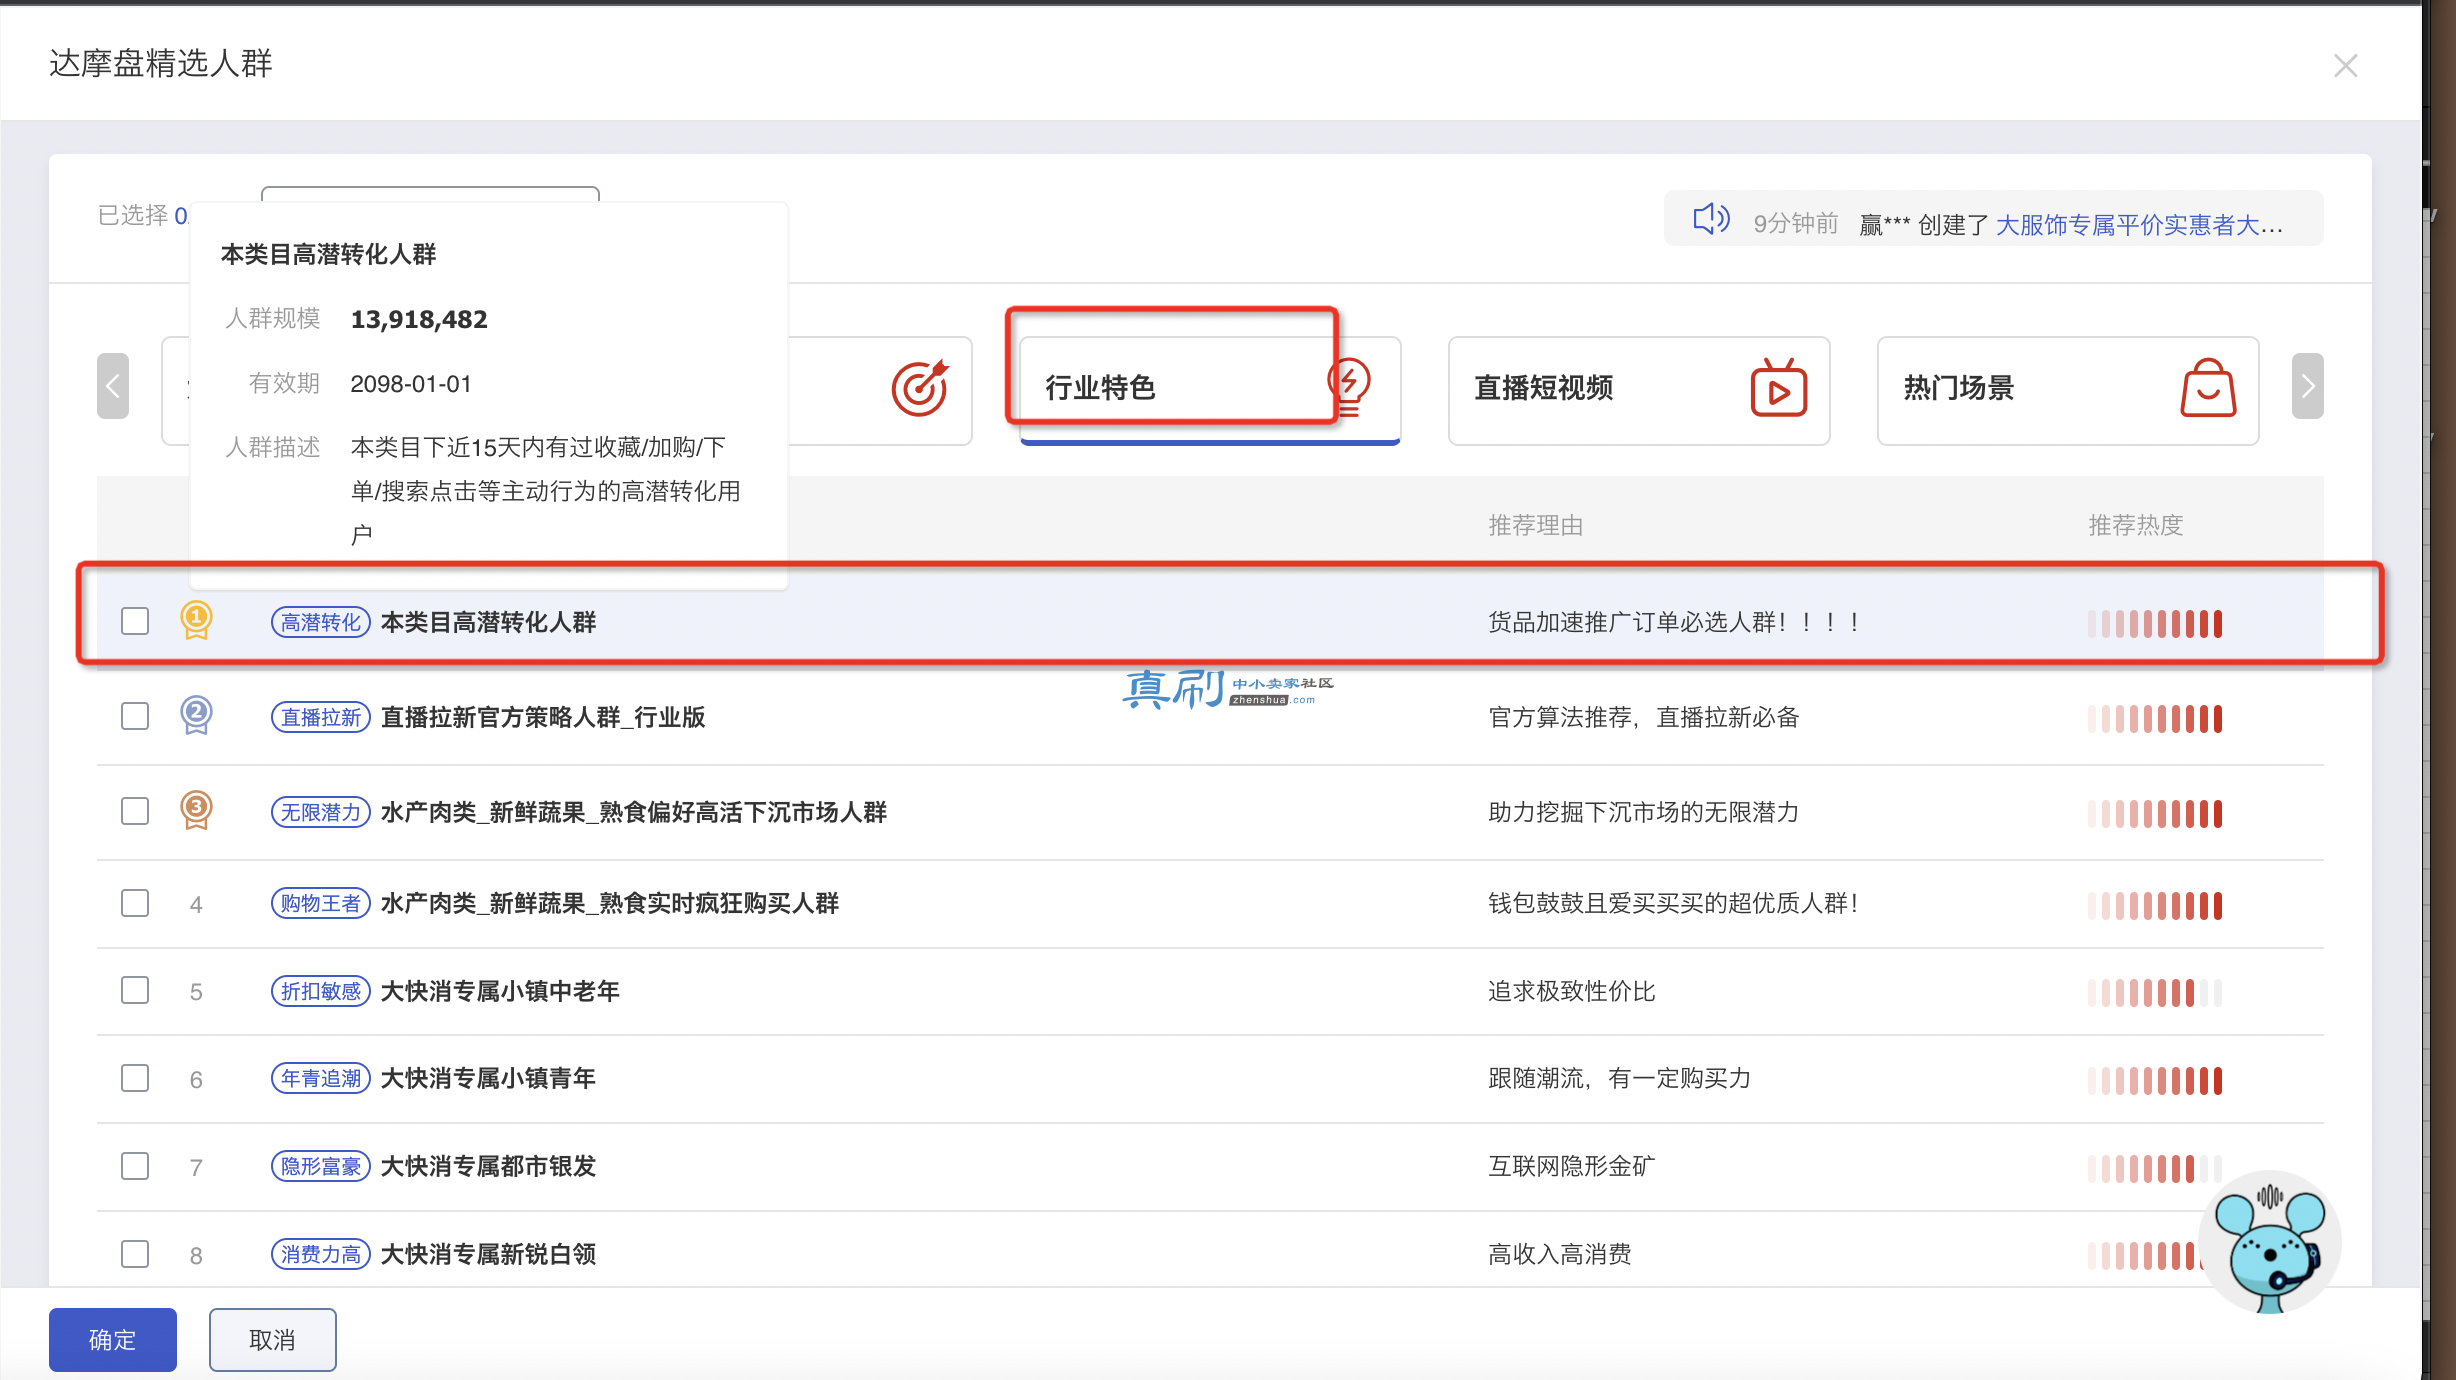The width and height of the screenshot is (2456, 1380).
Task: Switch to the 直播短视频 tab
Action: point(1638,391)
